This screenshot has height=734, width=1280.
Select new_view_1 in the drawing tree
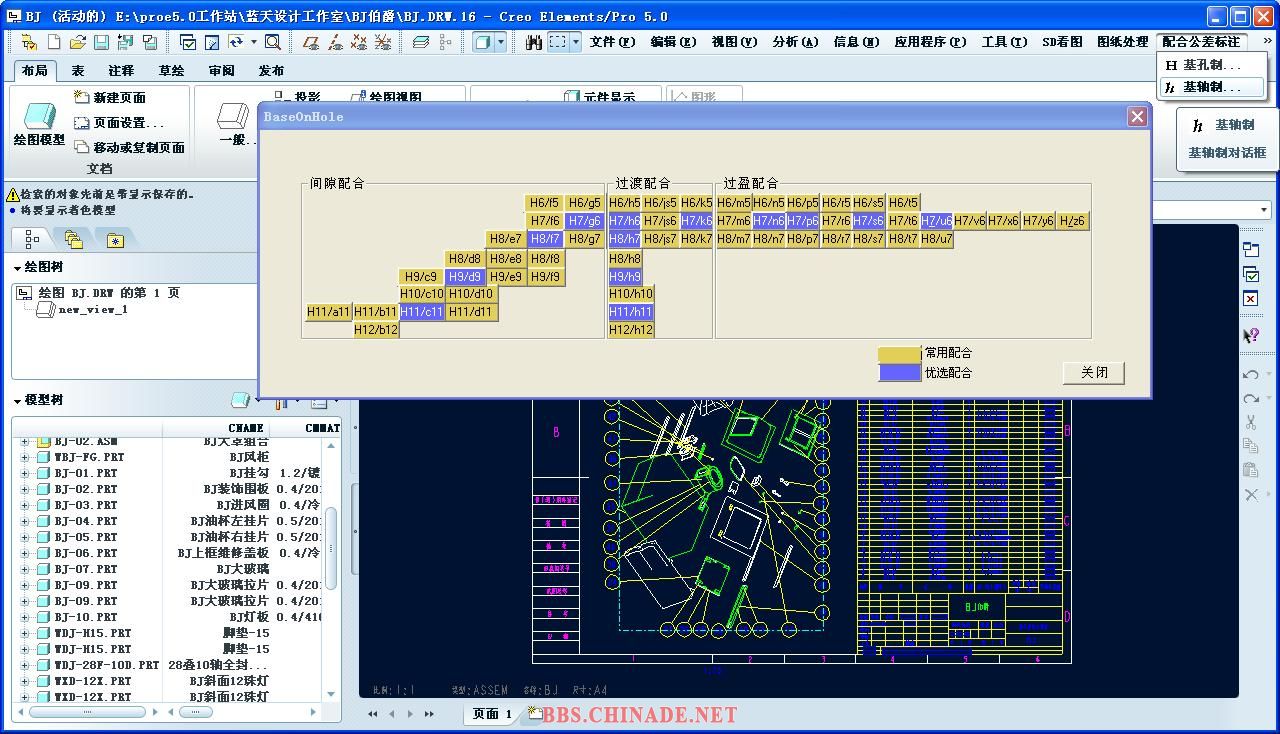click(93, 310)
